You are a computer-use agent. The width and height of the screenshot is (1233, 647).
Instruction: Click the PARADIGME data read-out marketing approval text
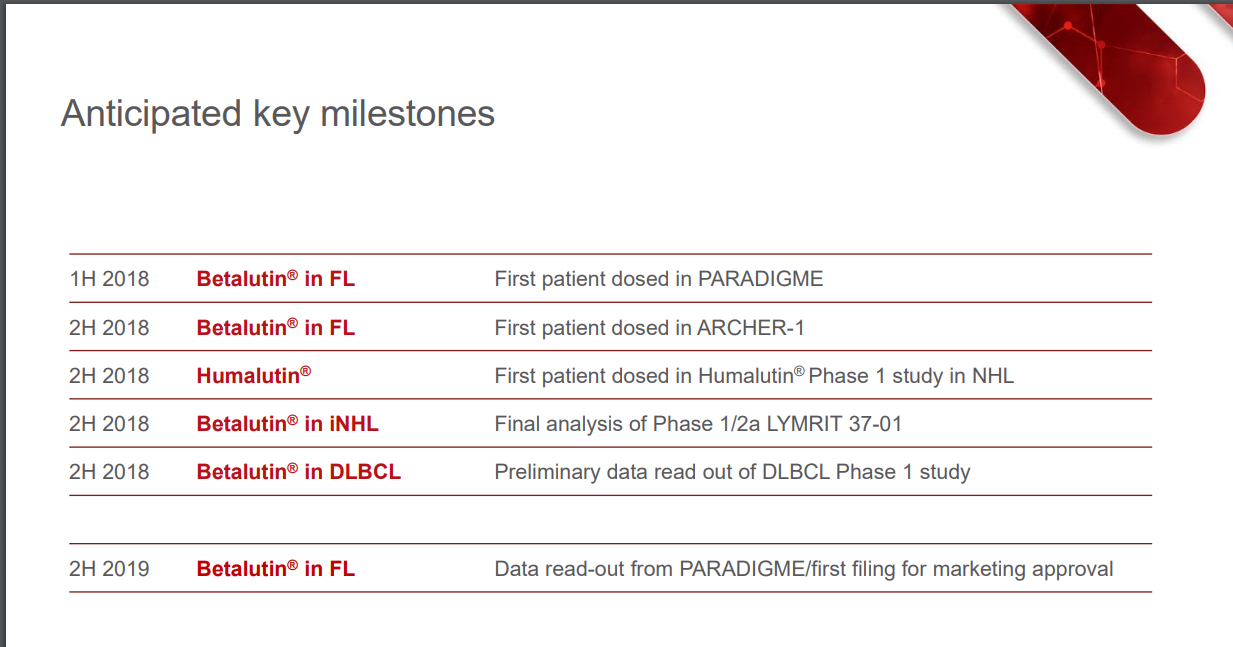pos(804,569)
